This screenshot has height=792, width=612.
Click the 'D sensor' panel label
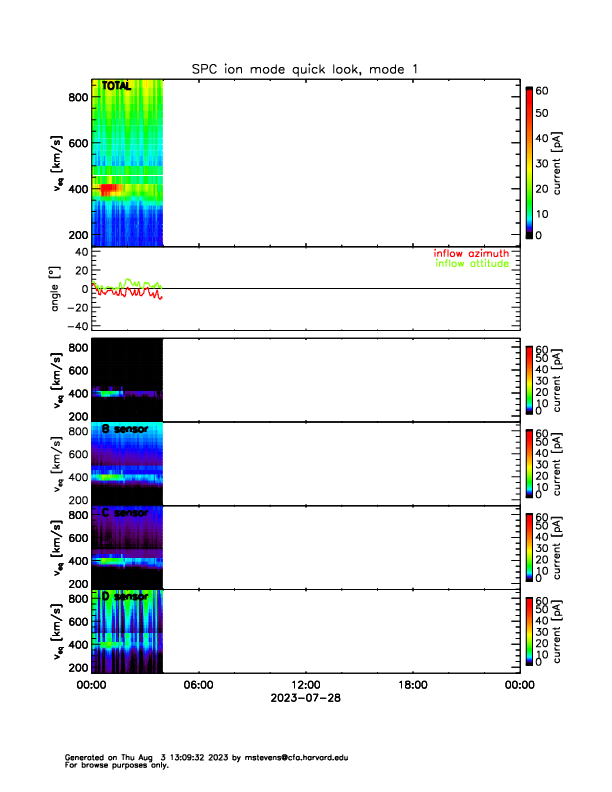[x=125, y=597]
